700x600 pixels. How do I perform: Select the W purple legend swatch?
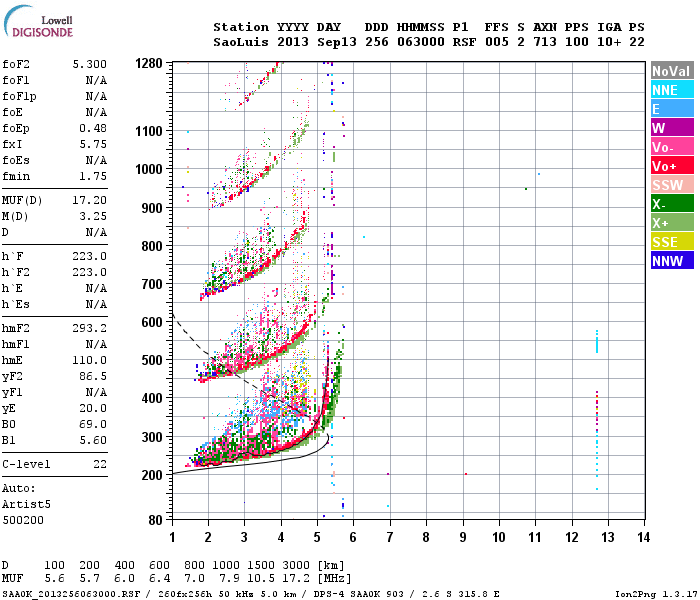(x=672, y=128)
